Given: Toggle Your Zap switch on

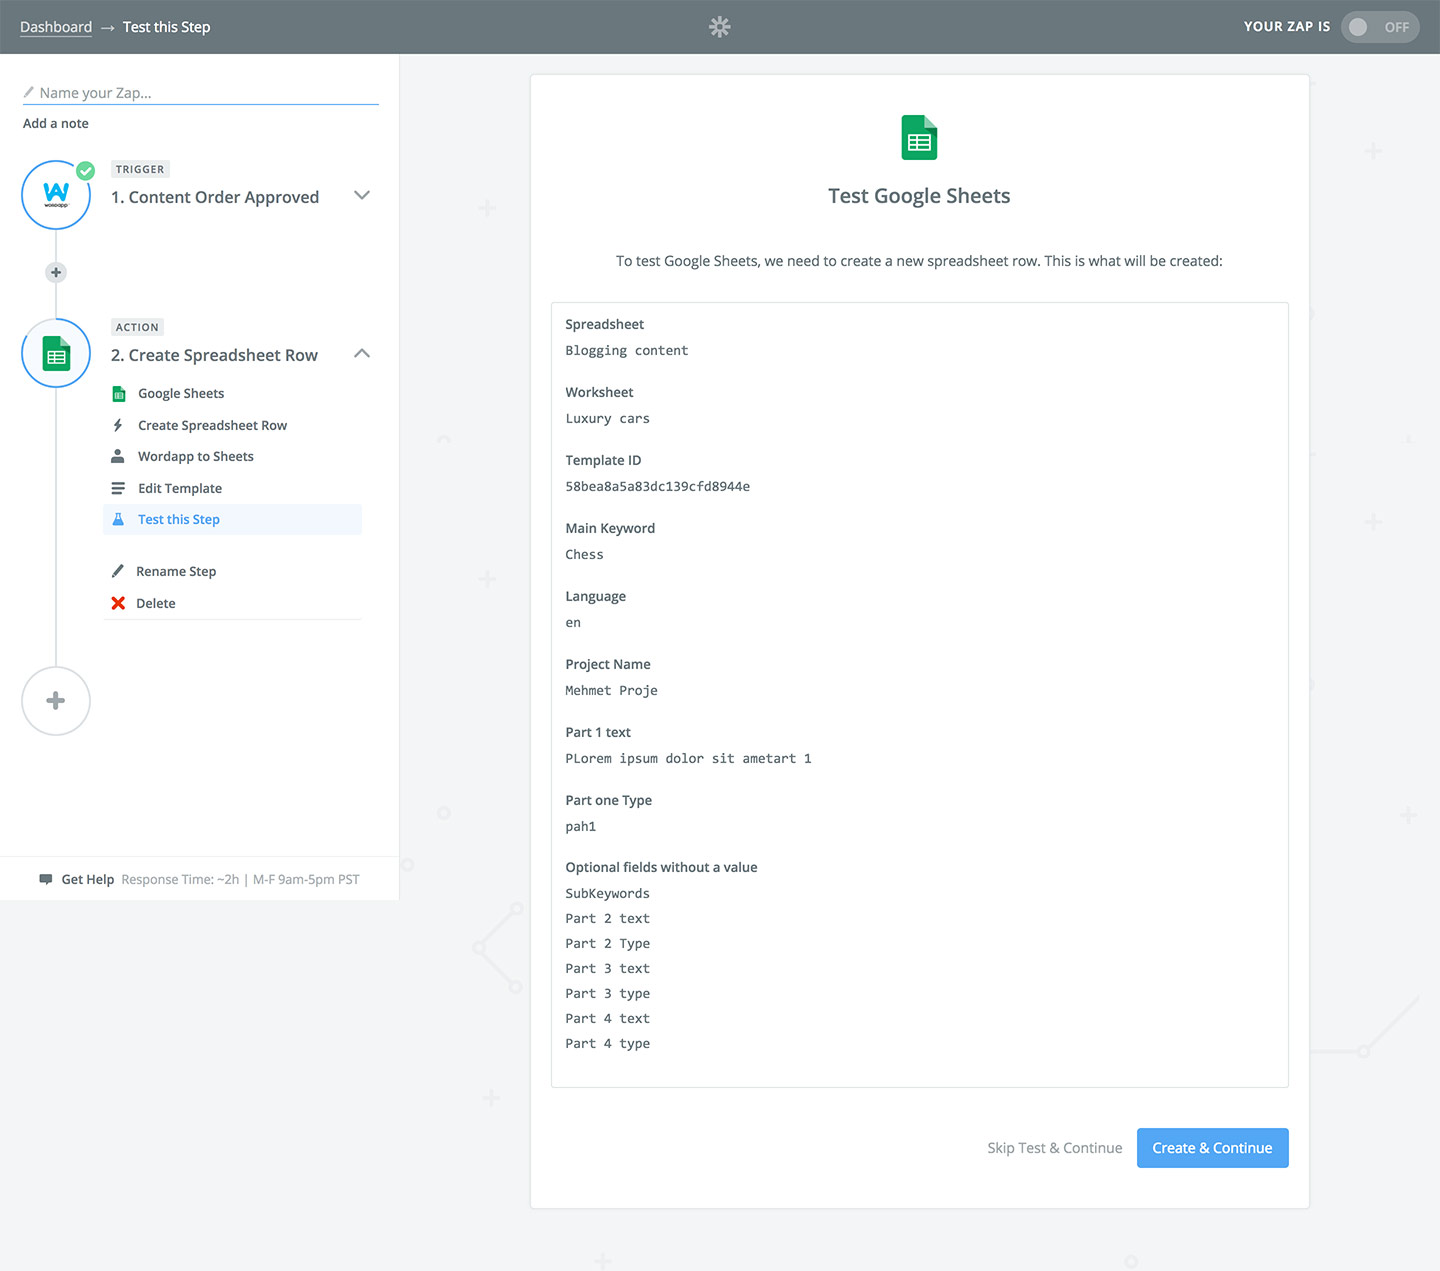Looking at the screenshot, I should (x=1380, y=27).
